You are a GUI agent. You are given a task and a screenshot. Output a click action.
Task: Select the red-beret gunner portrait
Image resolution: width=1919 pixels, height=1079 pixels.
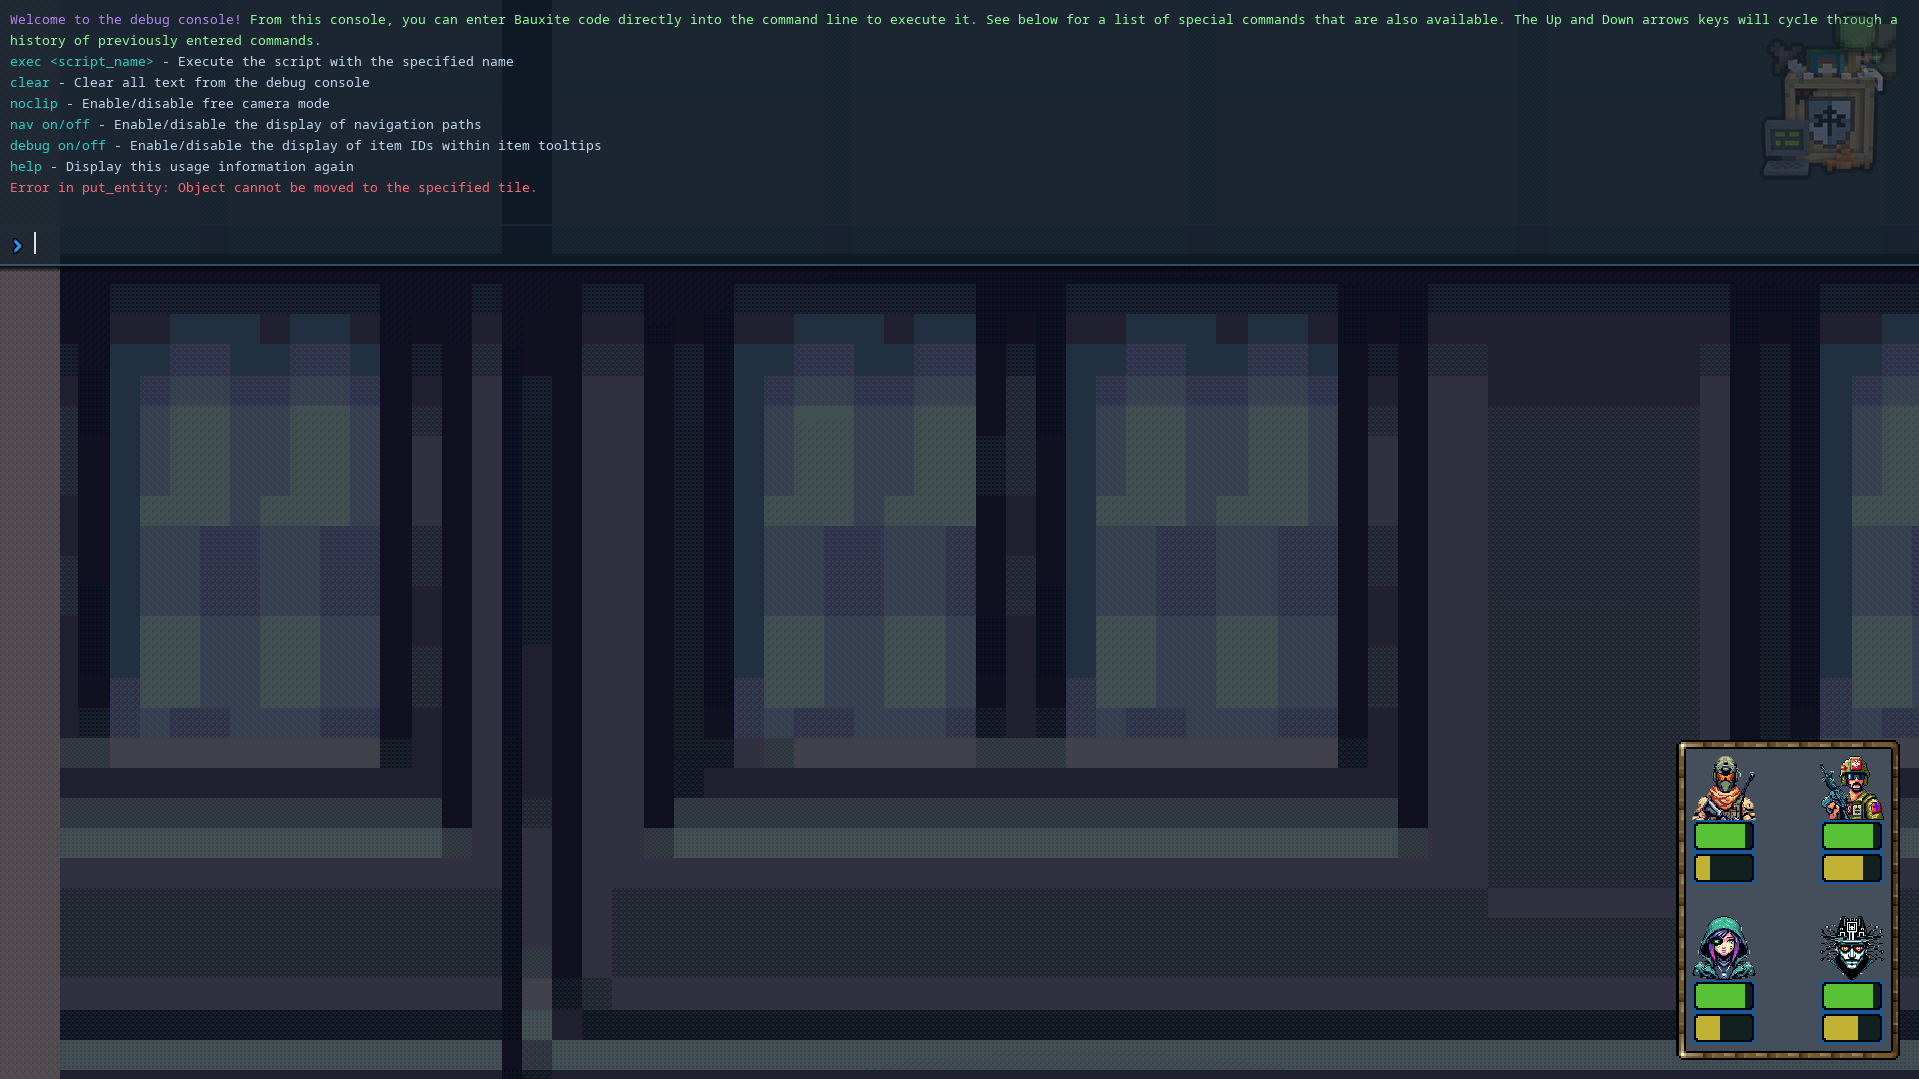point(1852,788)
